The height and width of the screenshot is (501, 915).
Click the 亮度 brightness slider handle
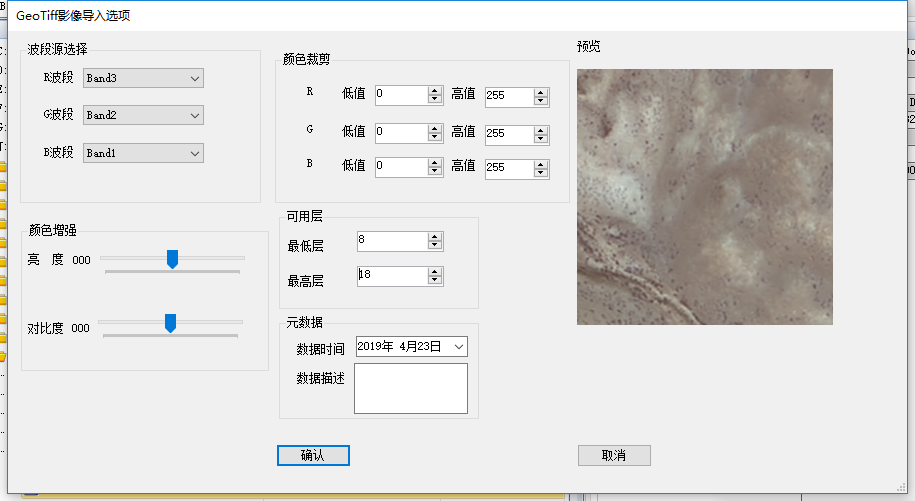pos(172,259)
